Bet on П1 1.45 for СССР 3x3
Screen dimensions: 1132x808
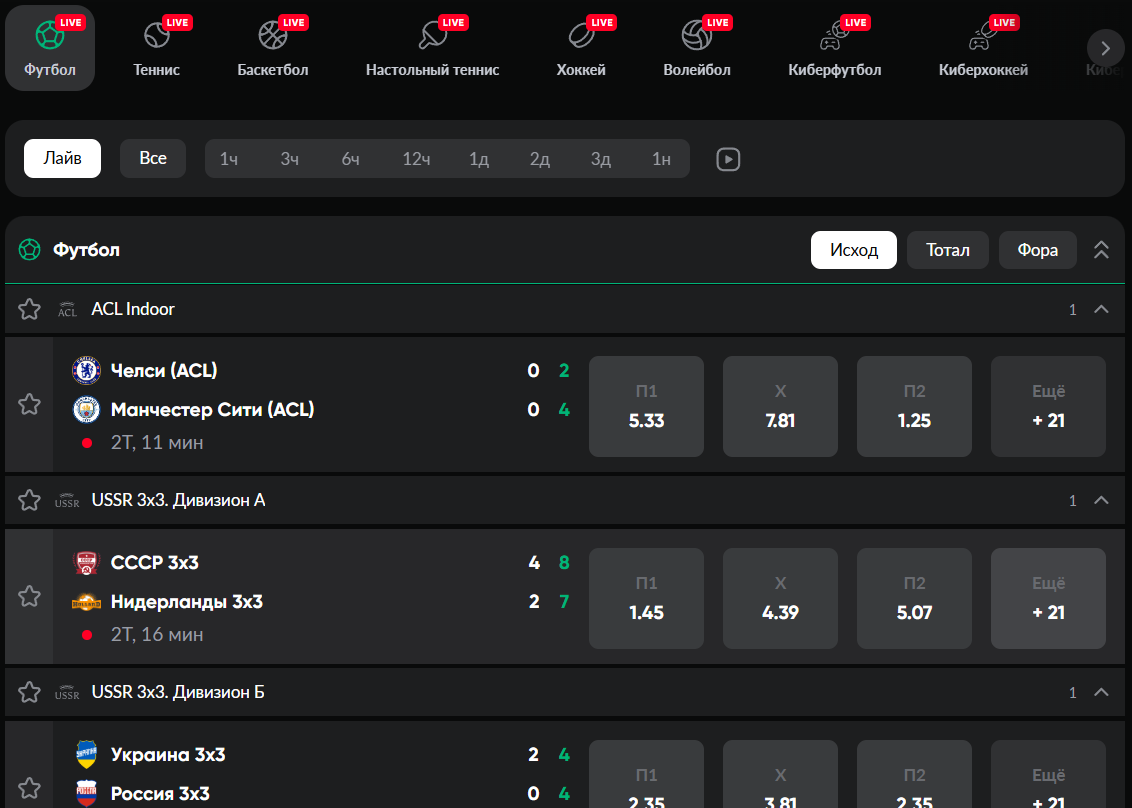click(x=646, y=599)
